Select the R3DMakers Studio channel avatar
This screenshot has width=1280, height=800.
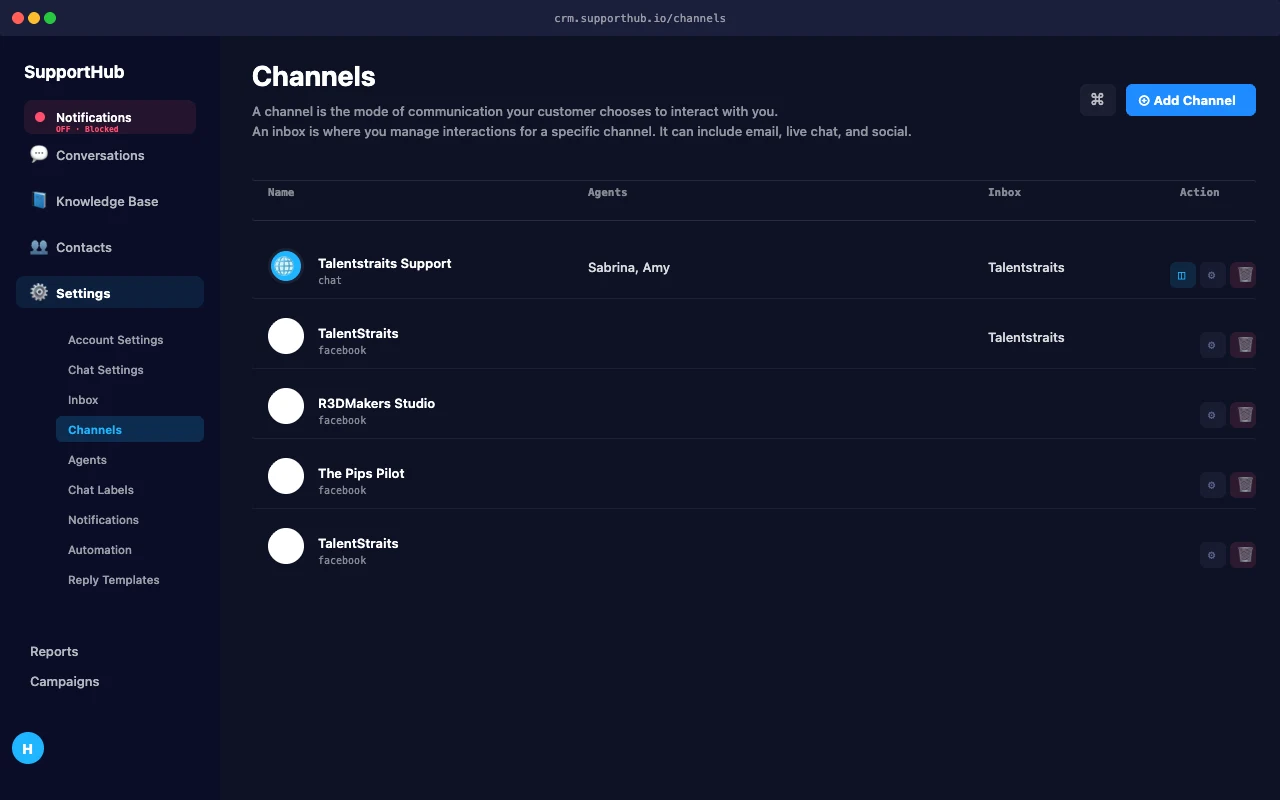286,406
